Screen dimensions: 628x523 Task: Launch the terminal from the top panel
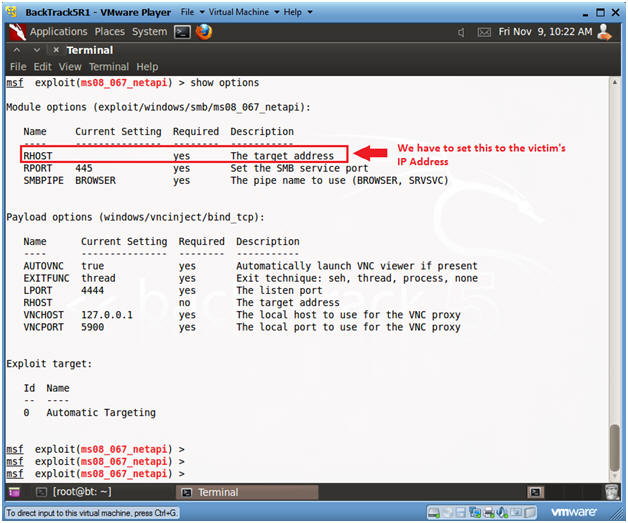point(182,32)
